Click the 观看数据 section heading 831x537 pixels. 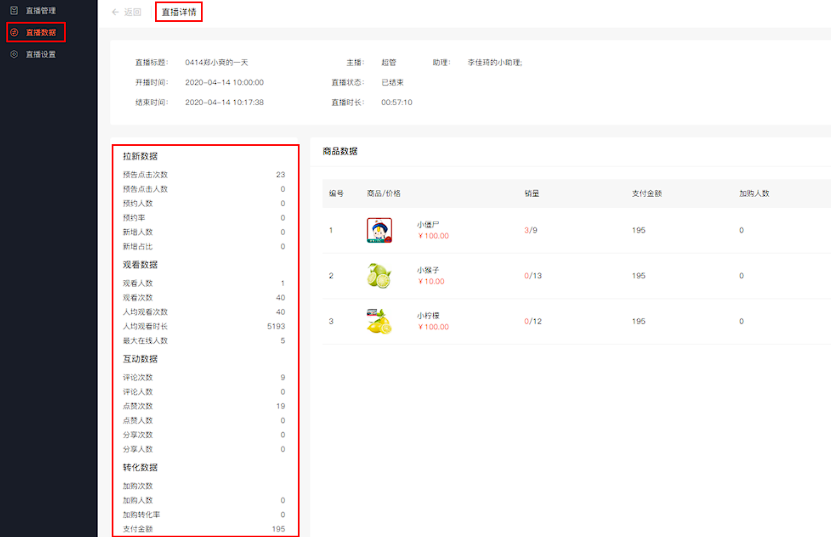coord(140,265)
